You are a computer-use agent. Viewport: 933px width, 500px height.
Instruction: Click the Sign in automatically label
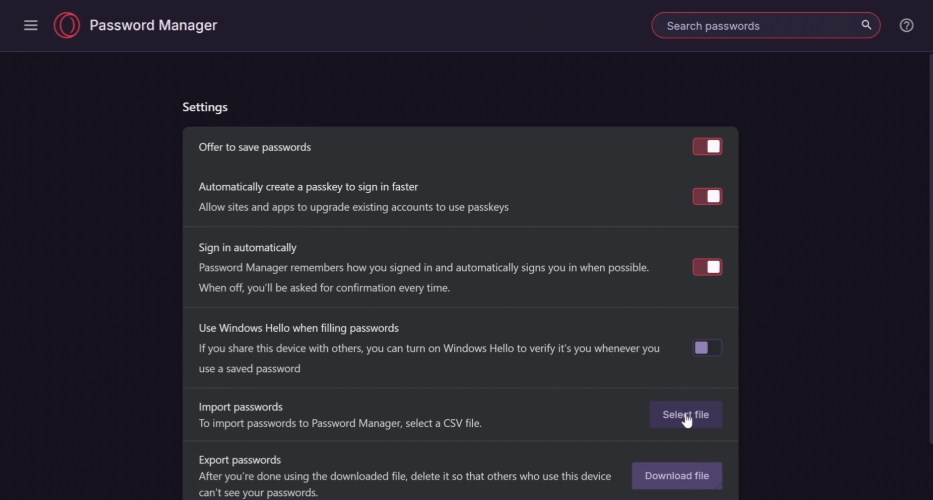[x=248, y=248]
